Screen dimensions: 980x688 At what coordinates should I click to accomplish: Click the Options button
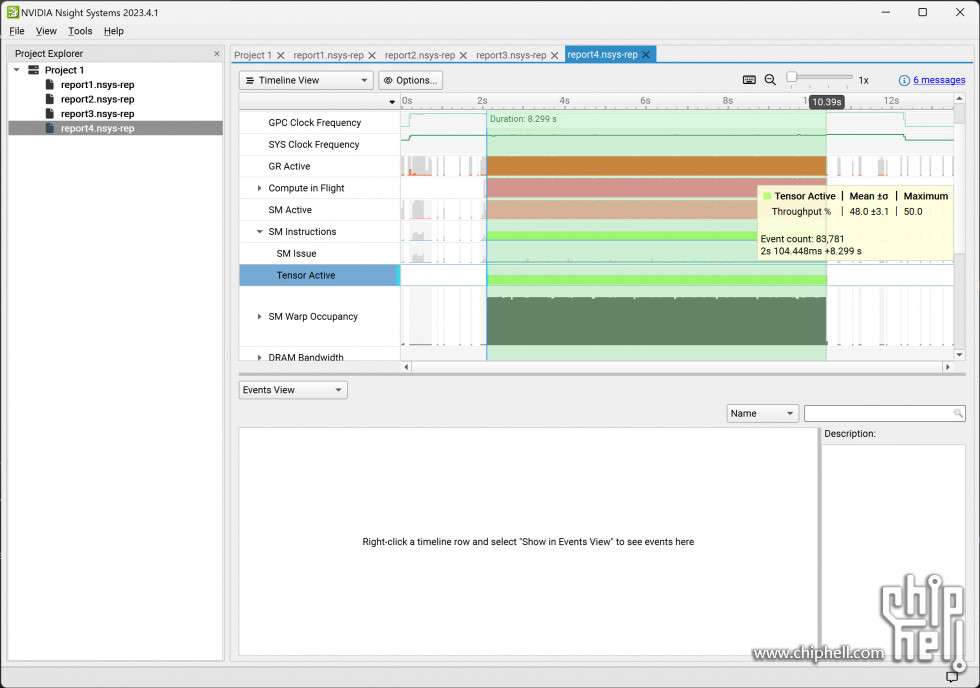click(x=411, y=80)
